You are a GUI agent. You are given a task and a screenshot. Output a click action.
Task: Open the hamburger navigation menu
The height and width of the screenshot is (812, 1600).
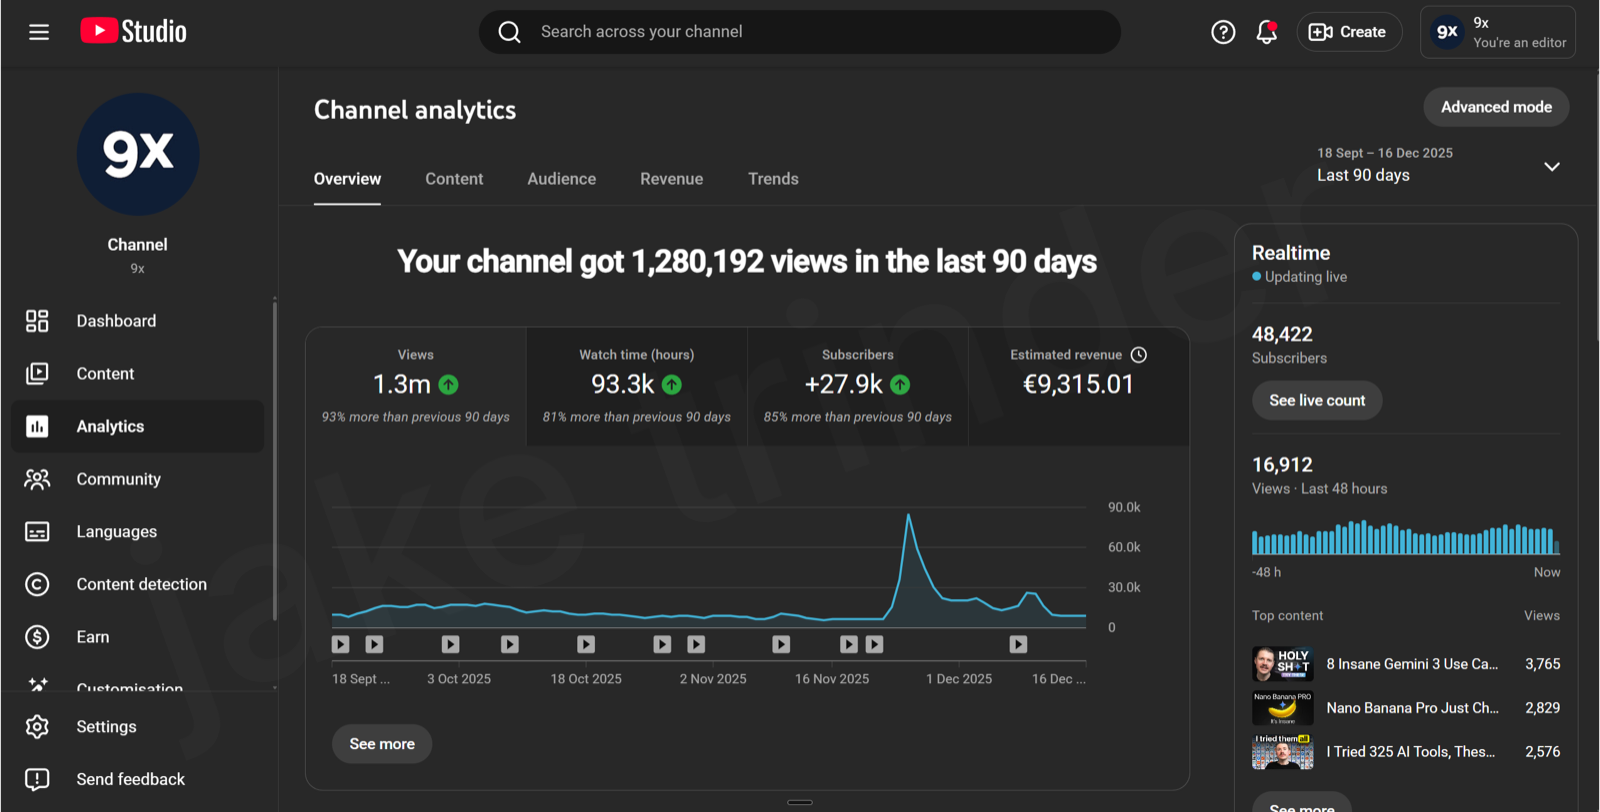coord(39,32)
